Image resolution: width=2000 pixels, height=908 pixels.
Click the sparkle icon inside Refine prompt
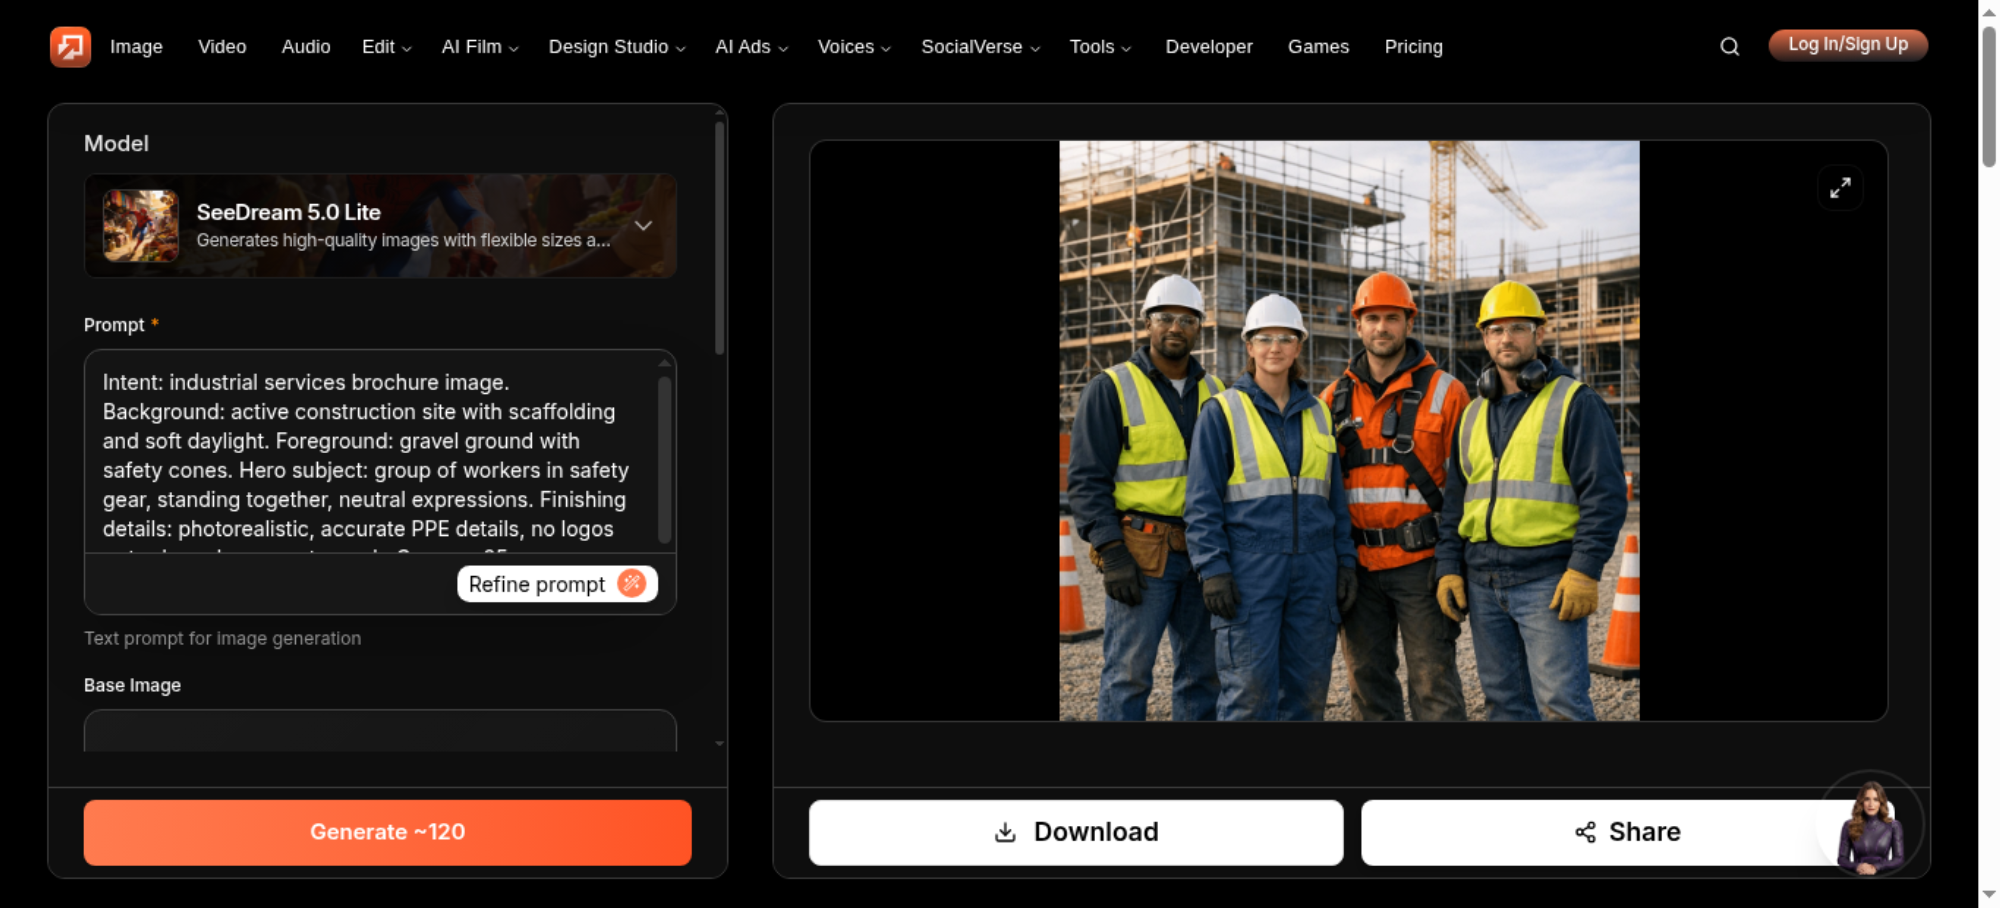632,583
